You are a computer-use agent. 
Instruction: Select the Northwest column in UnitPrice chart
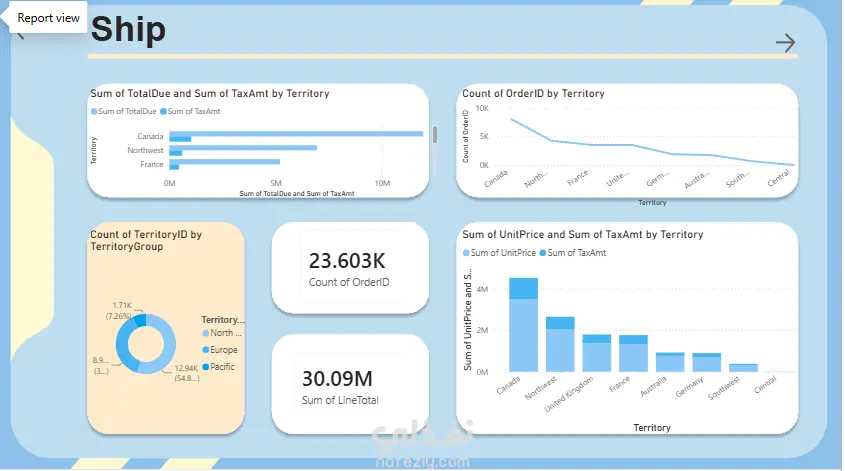[x=560, y=344]
